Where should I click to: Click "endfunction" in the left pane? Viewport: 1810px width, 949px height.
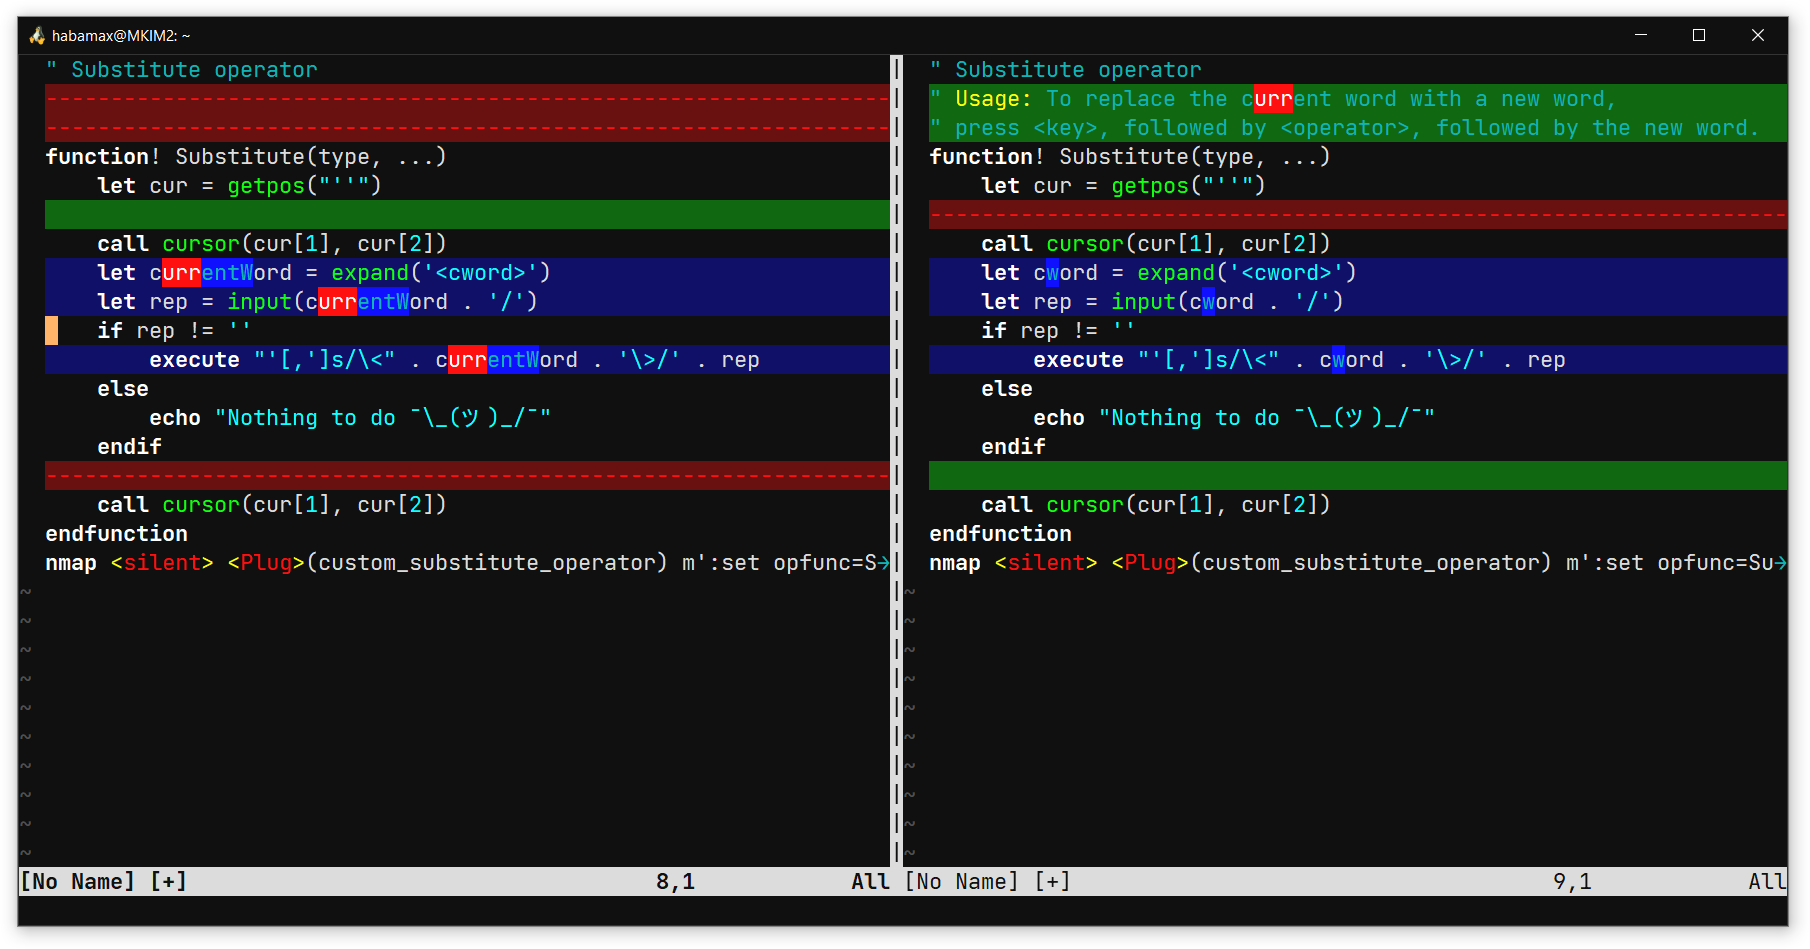click(x=117, y=534)
